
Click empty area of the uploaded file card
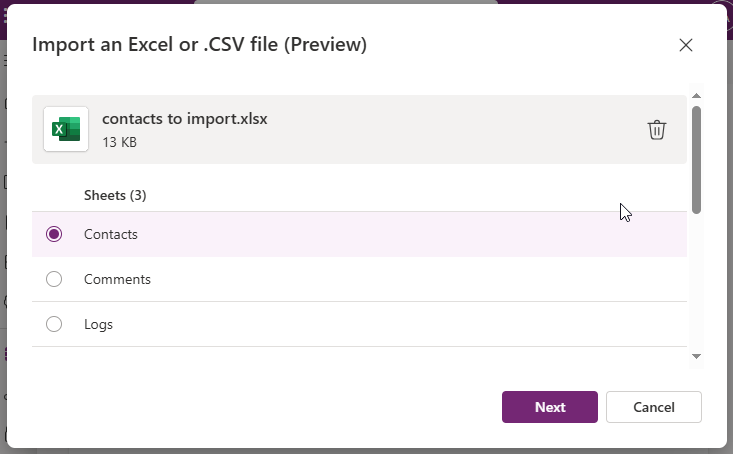[450, 130]
